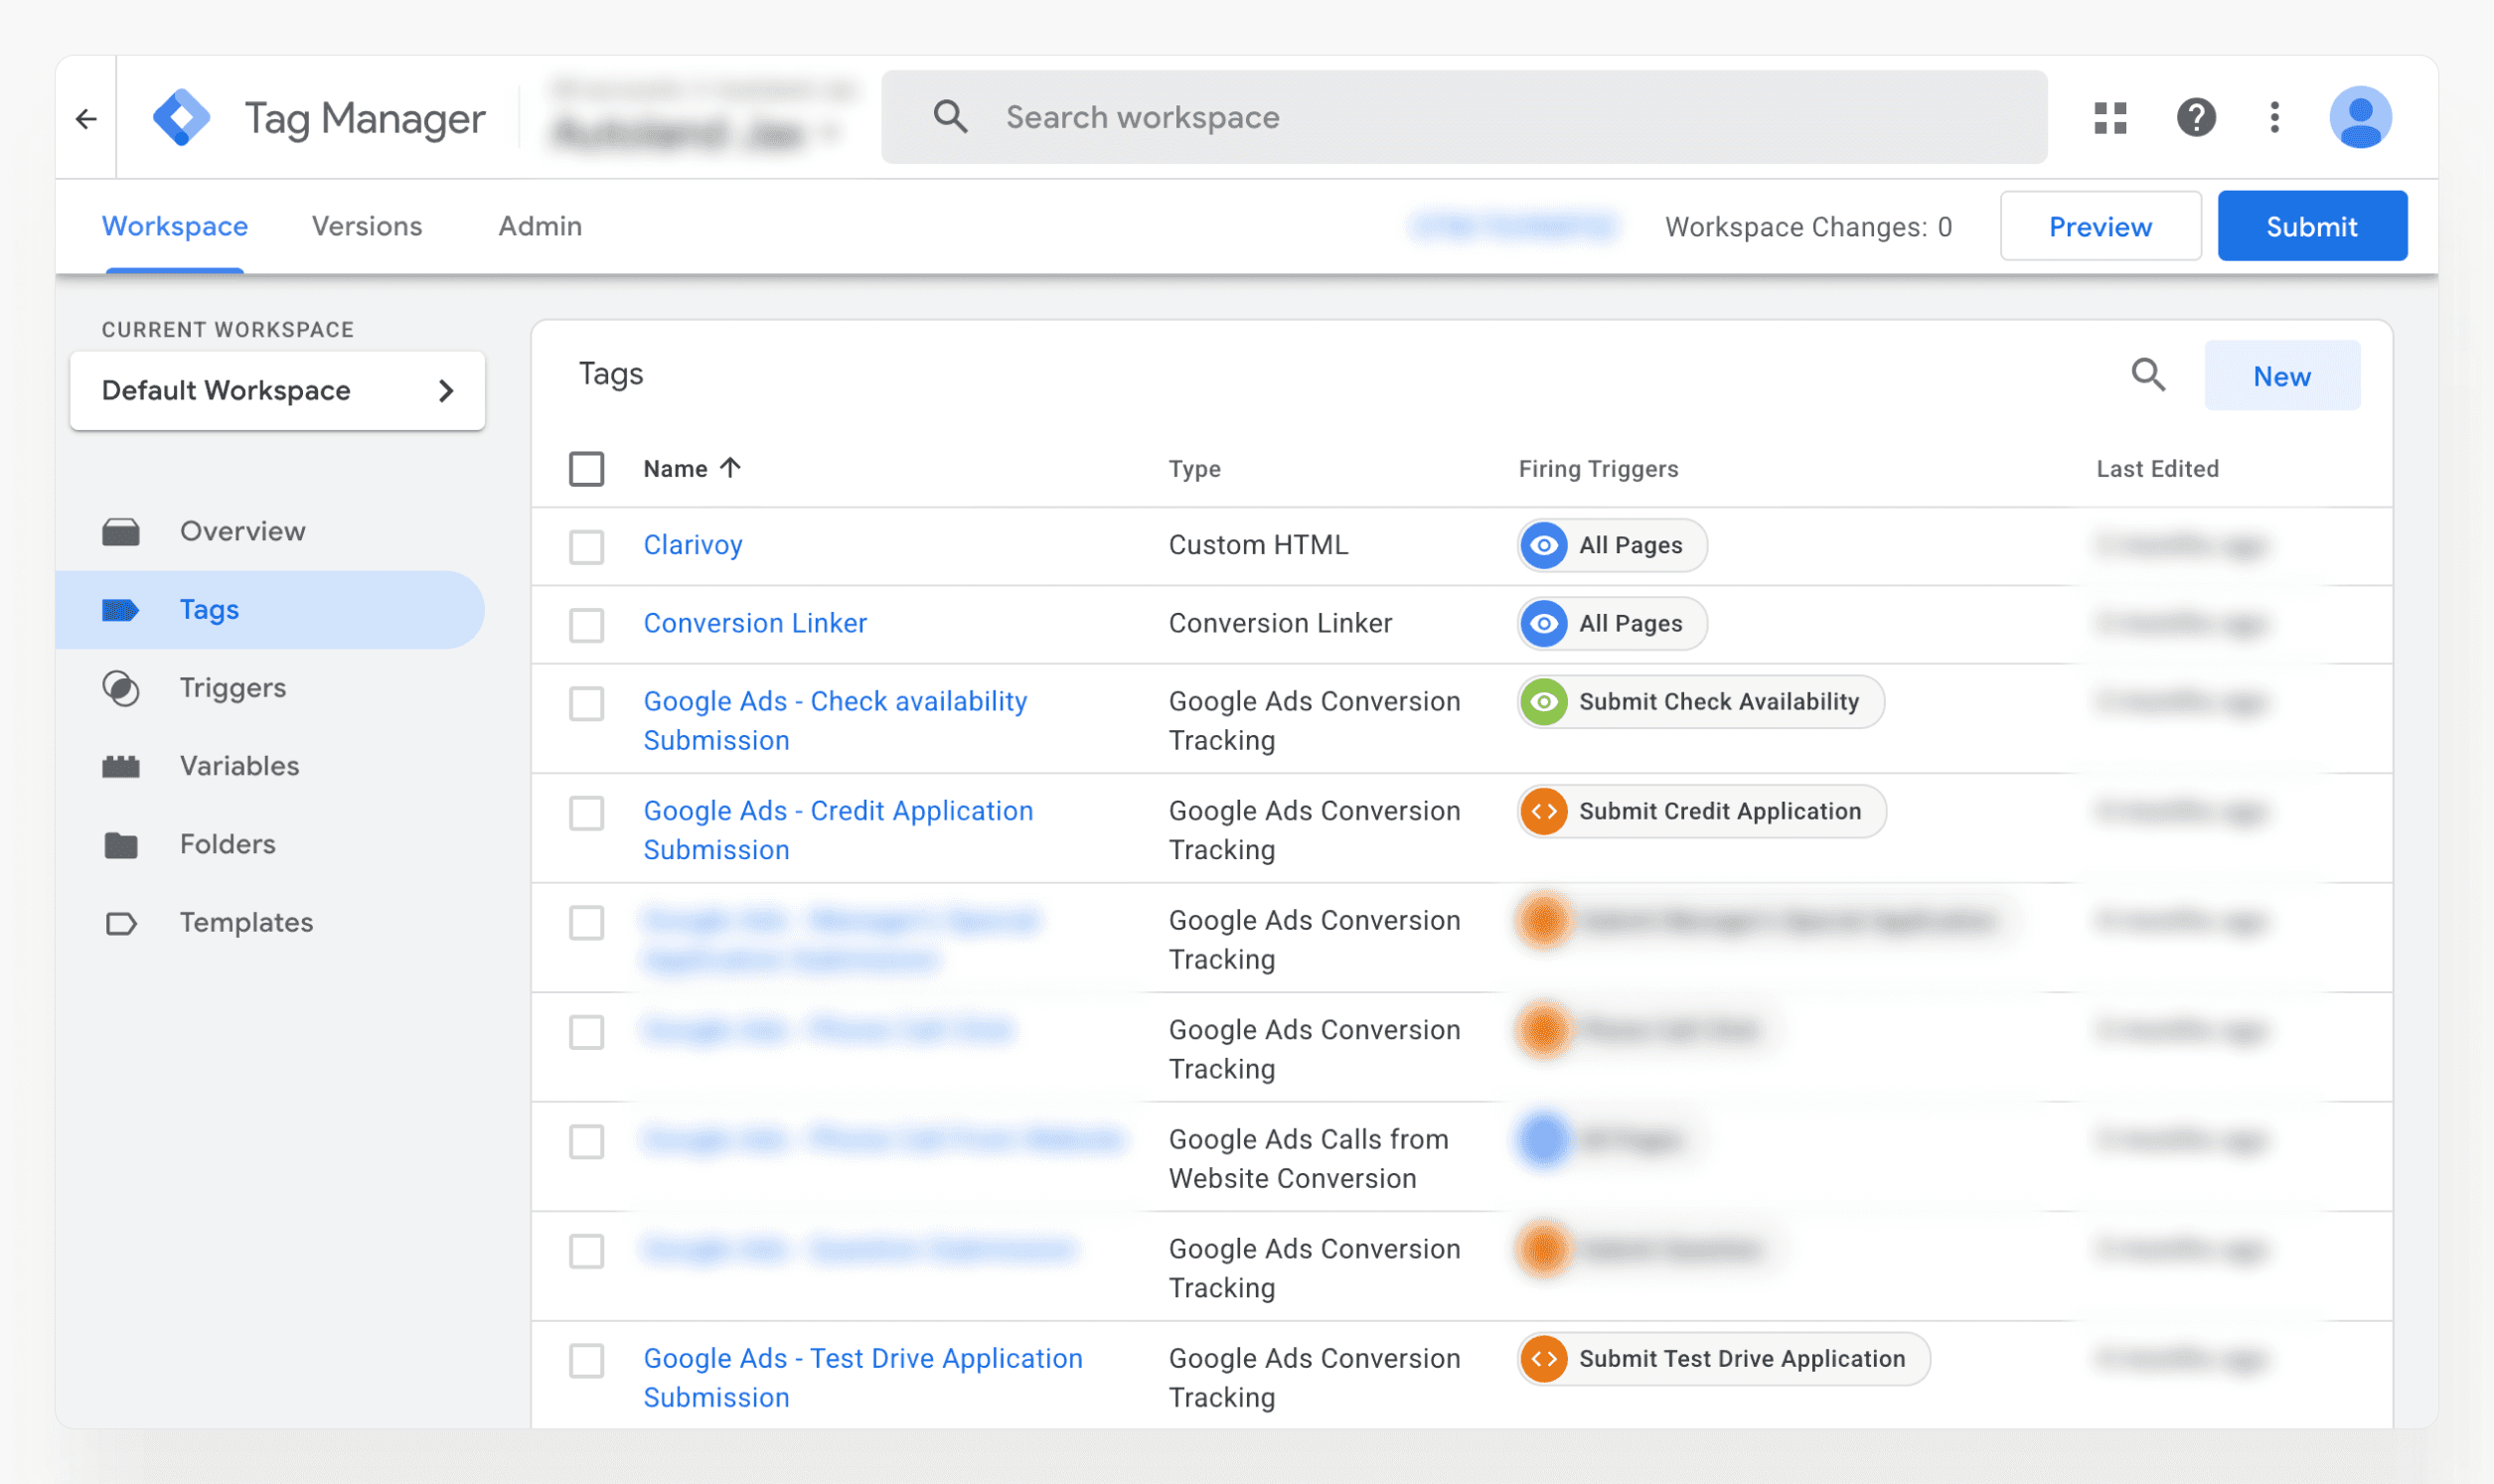Open the Tags section in sidebar
Viewport: 2494px width, 1484px height.
tap(209, 609)
